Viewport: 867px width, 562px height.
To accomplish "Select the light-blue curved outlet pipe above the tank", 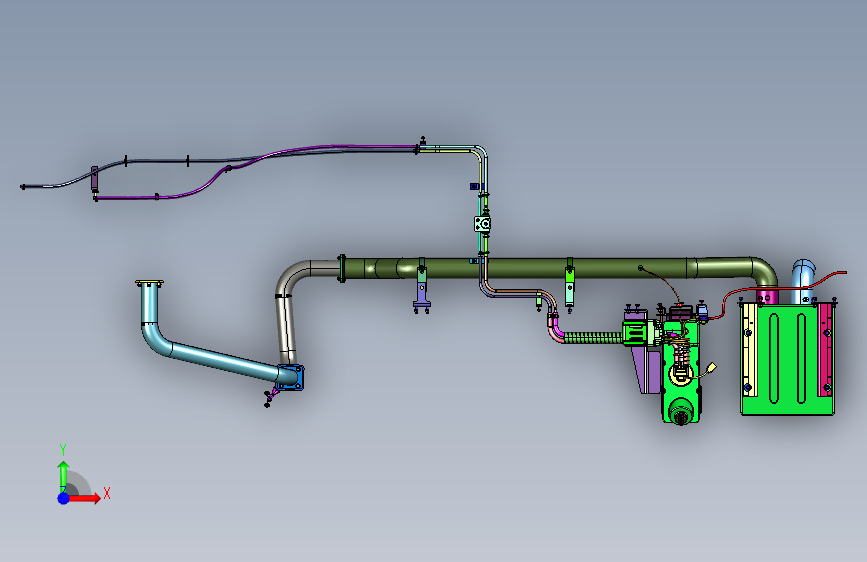I will click(802, 281).
